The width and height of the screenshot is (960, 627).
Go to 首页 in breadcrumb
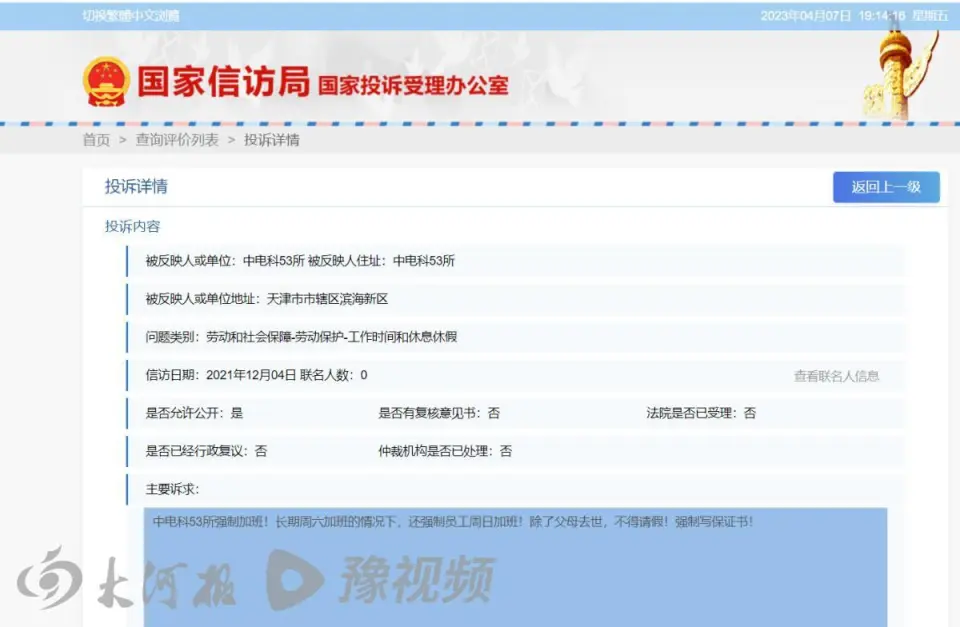[x=96, y=140]
